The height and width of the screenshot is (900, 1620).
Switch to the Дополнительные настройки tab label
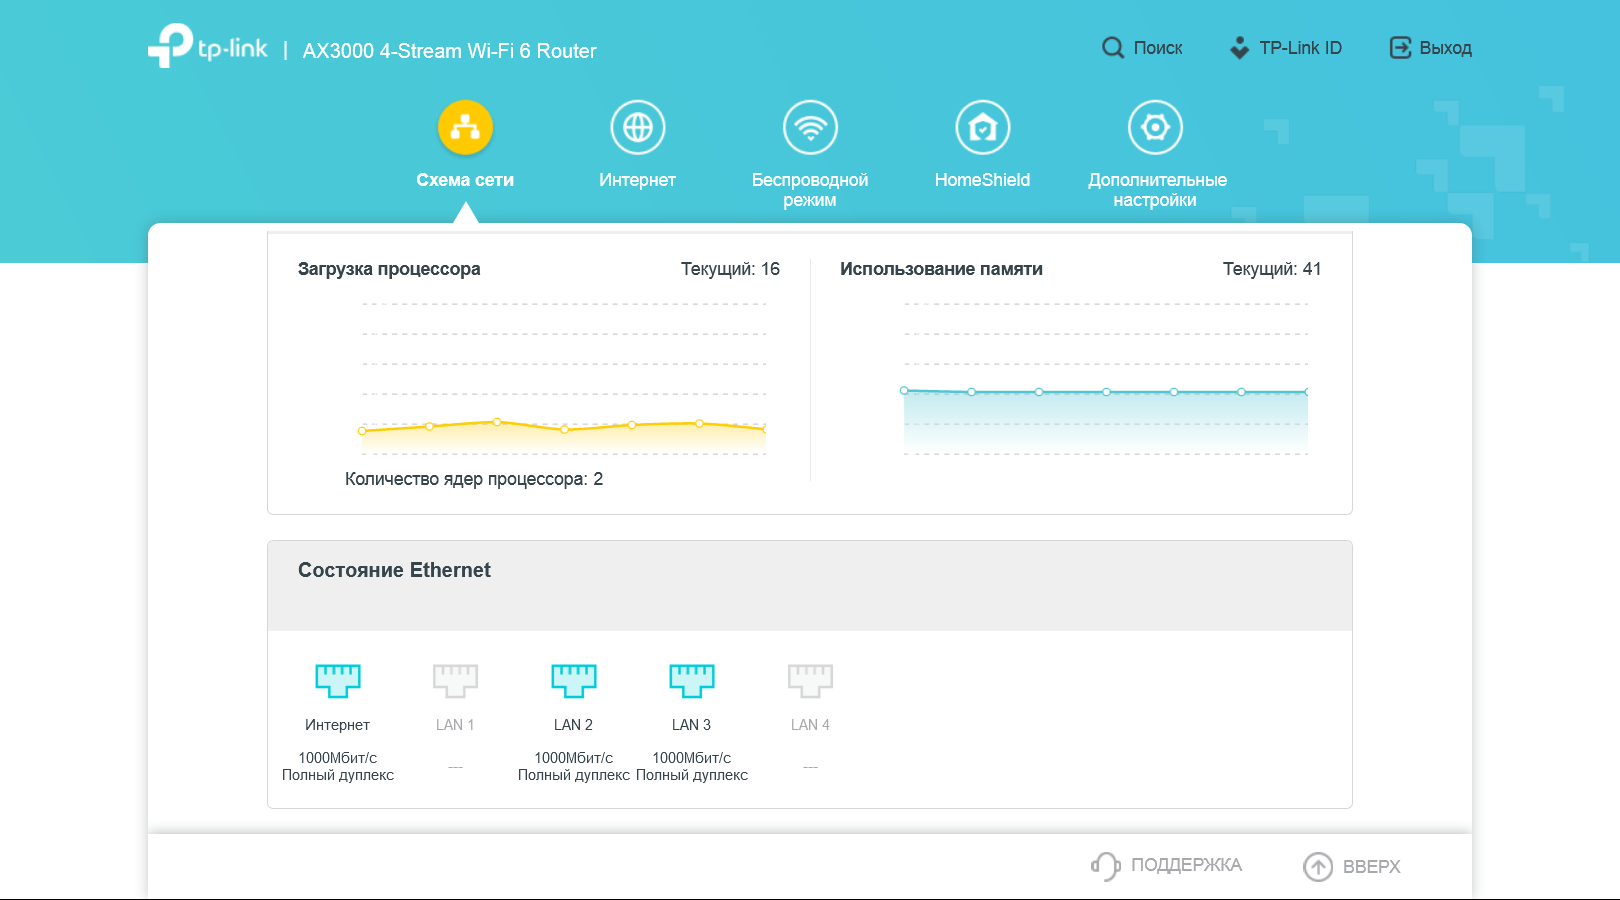[x=1157, y=190]
